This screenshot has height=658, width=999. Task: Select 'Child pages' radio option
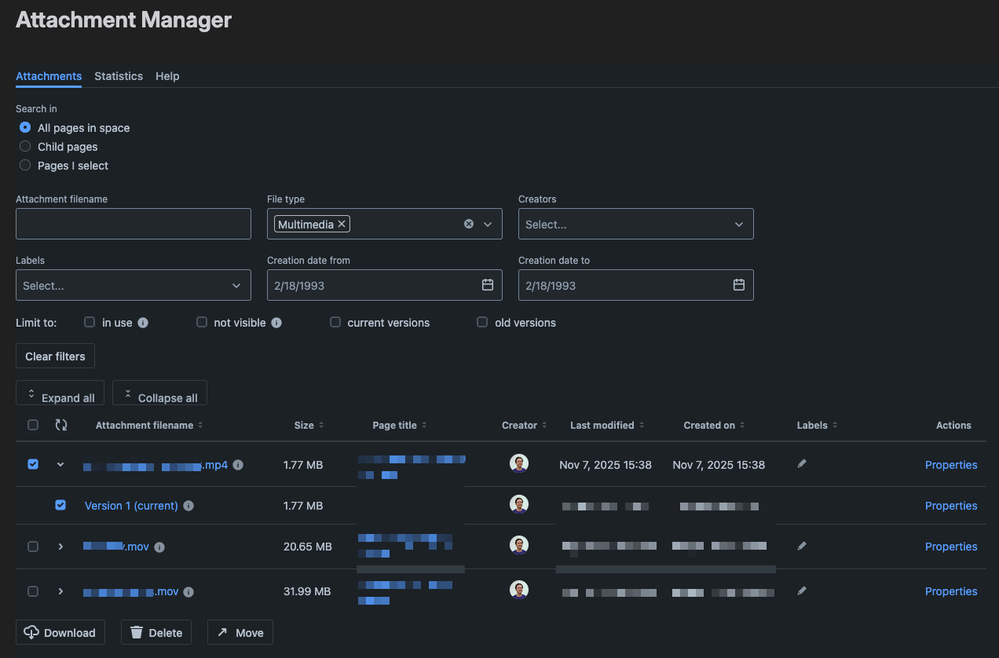[x=25, y=146]
